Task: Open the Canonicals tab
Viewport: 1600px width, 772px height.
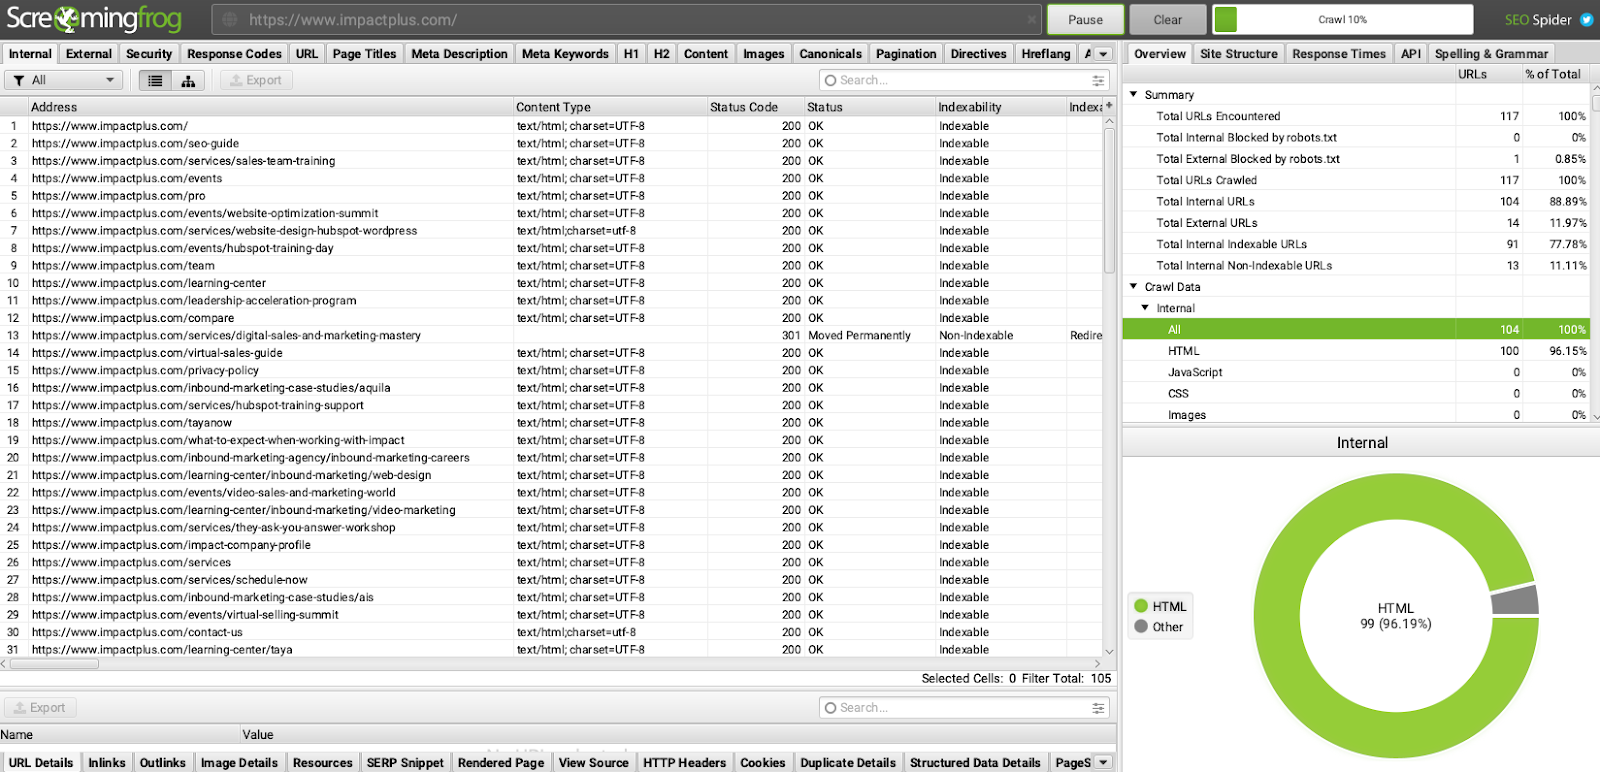Action: (830, 54)
